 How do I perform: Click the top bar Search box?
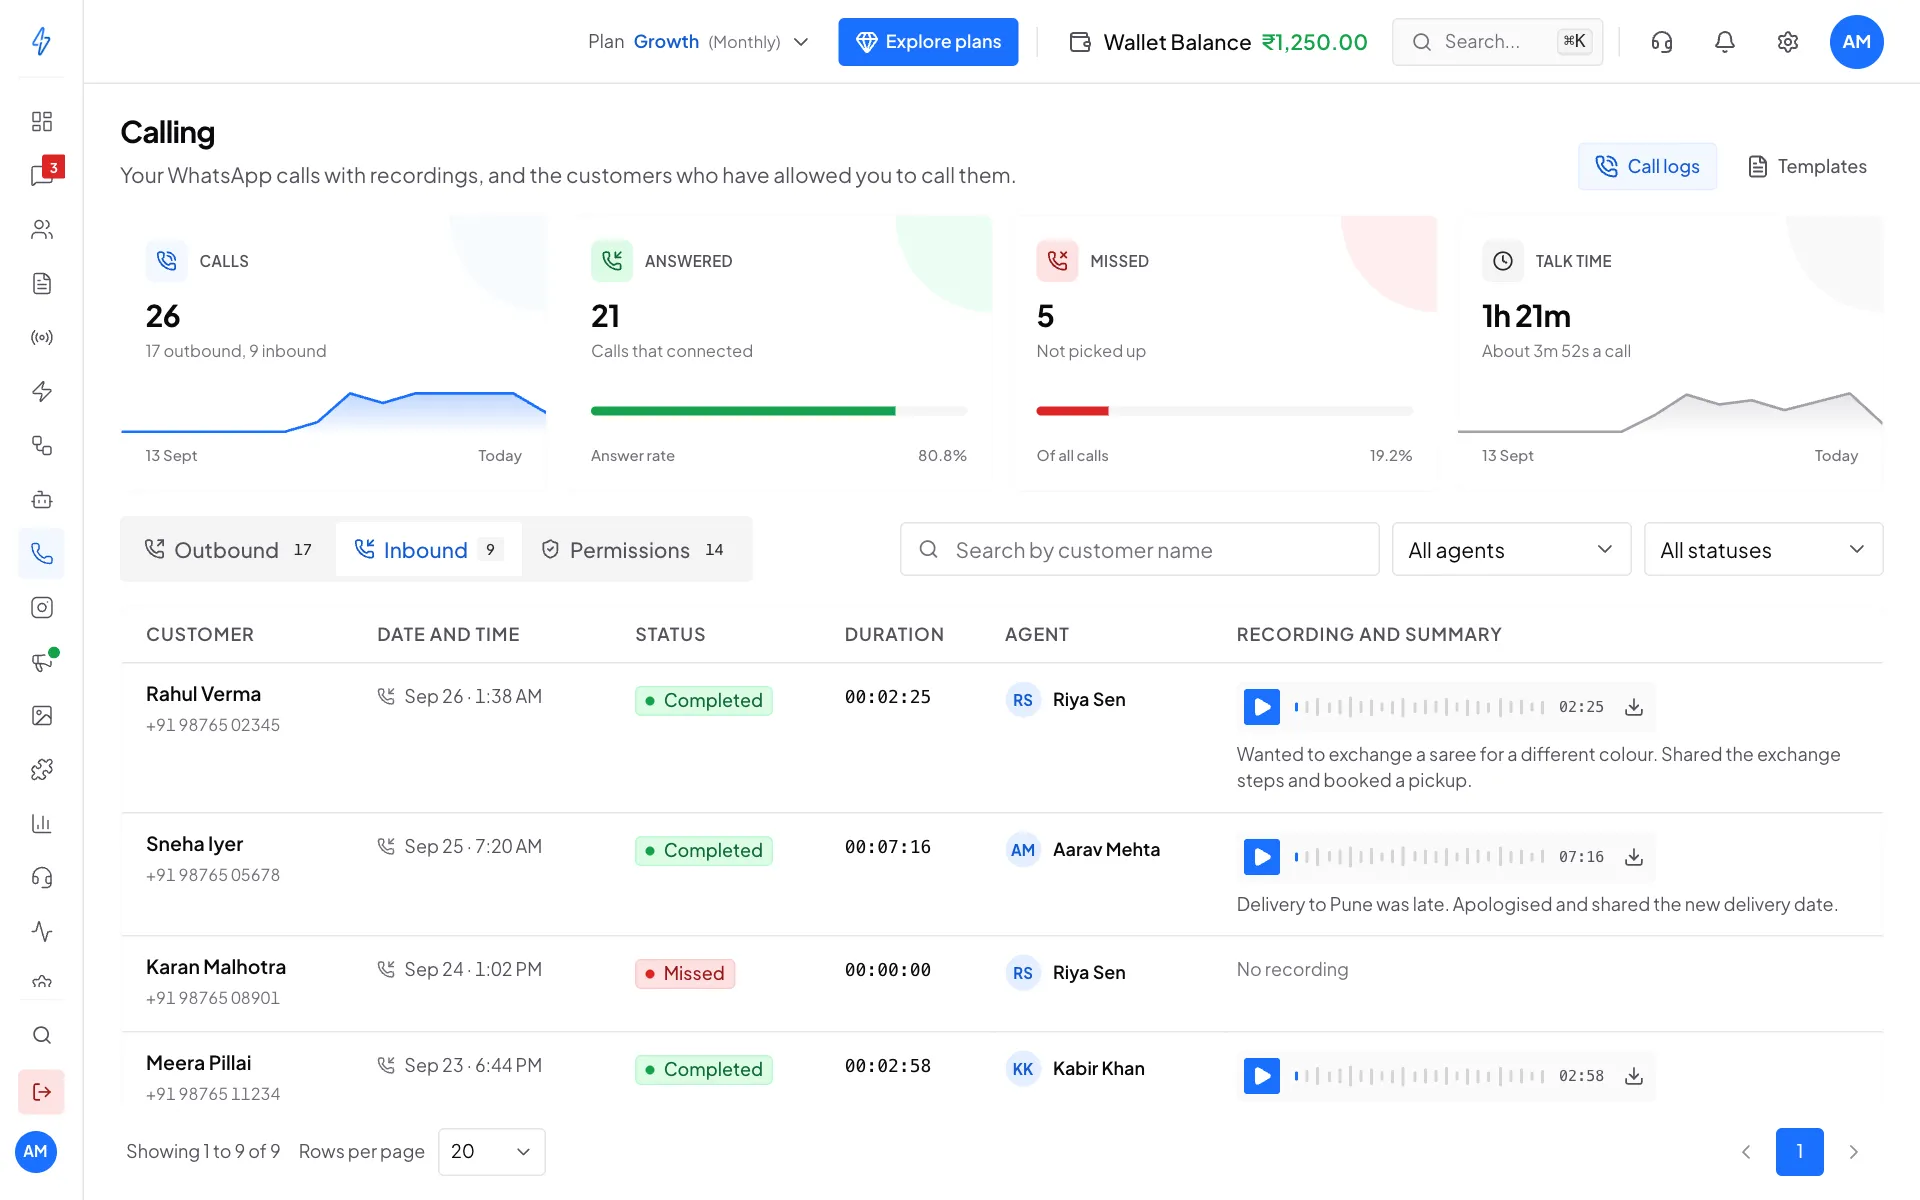point(1497,42)
